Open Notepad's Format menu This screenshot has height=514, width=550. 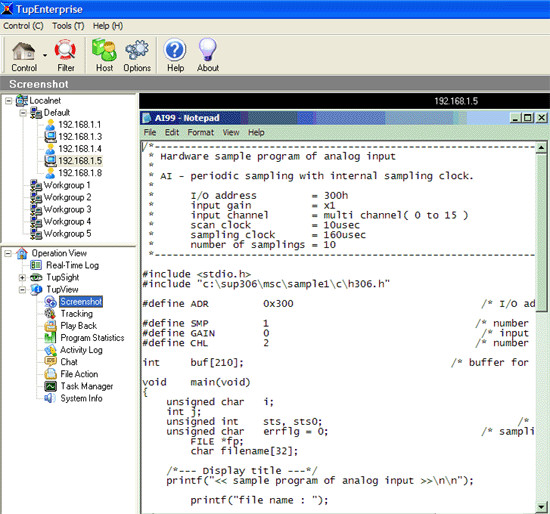point(201,133)
